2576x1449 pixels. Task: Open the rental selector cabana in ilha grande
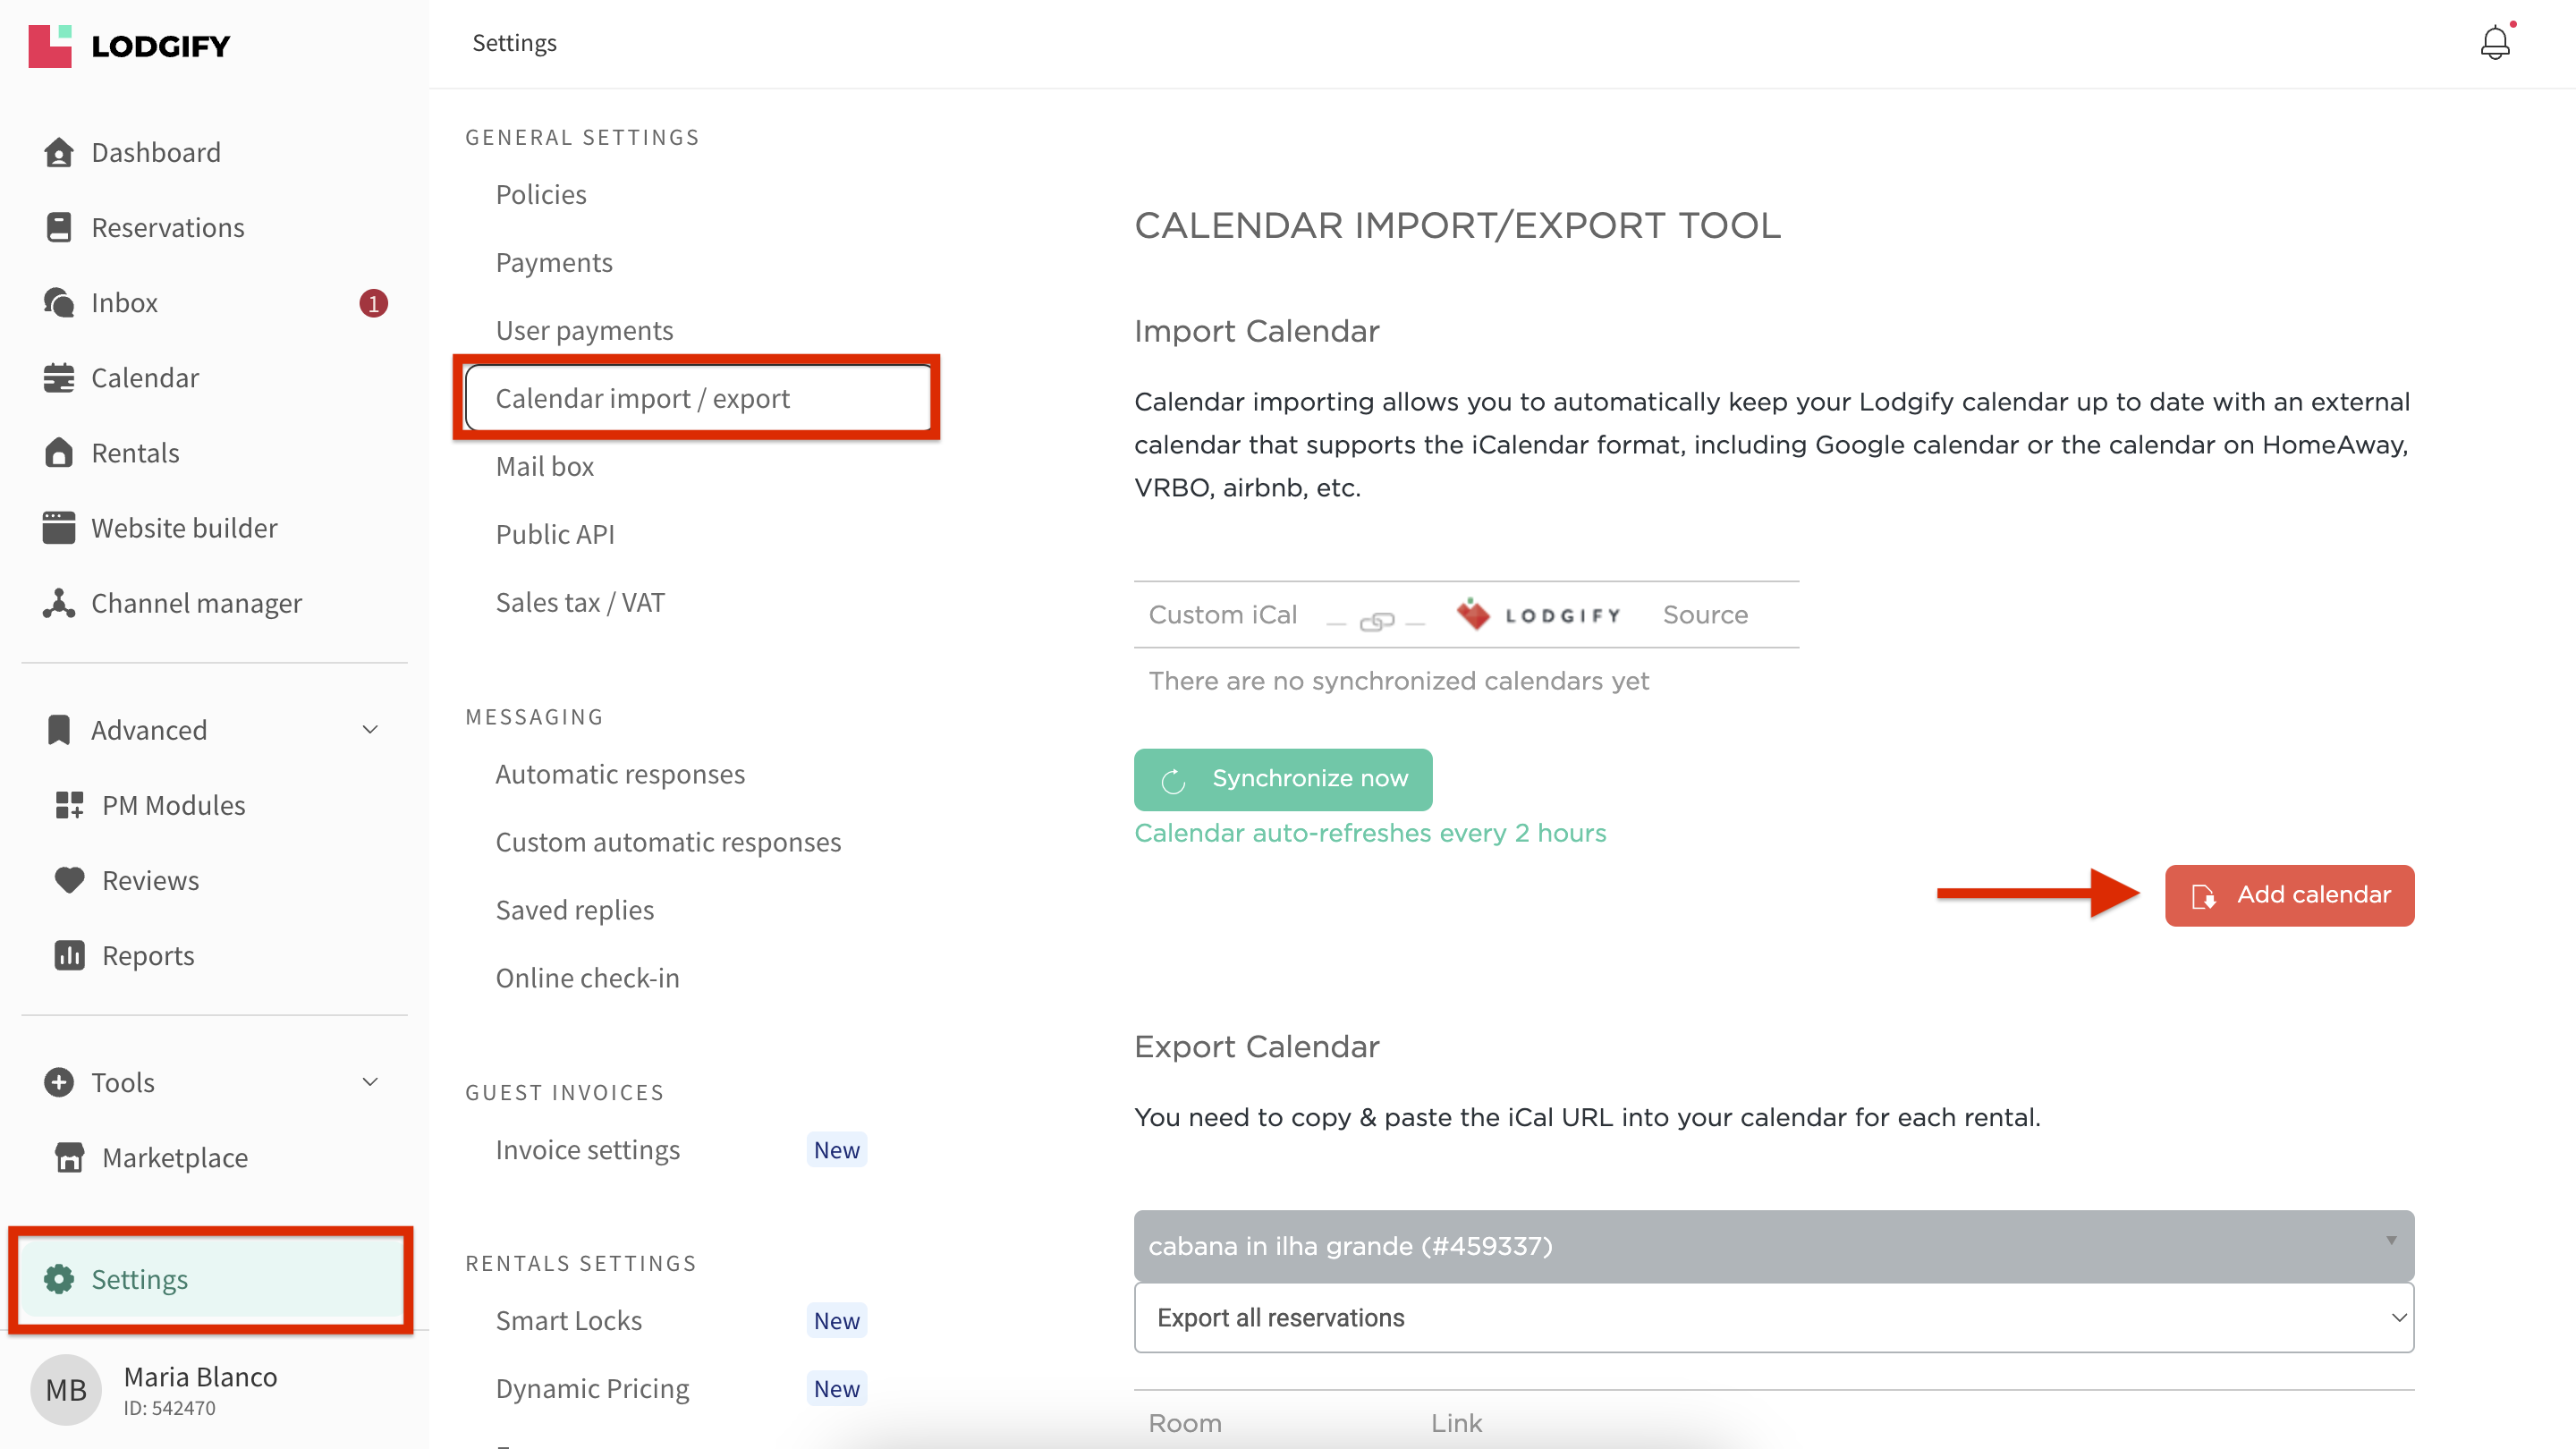click(x=1773, y=1246)
